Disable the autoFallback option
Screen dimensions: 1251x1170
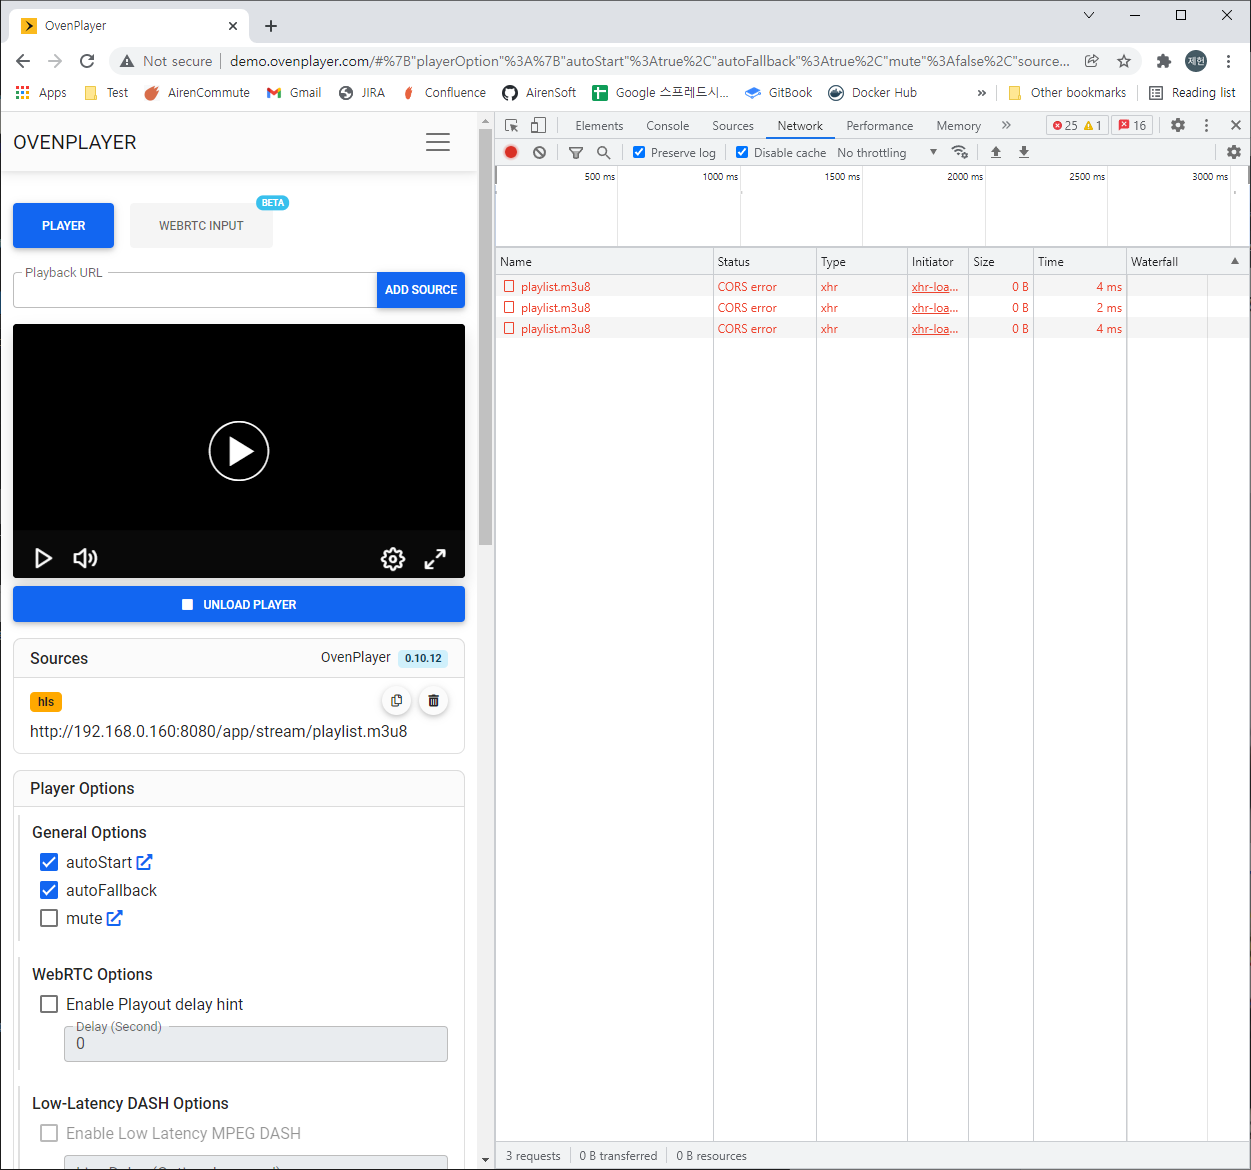pos(49,889)
